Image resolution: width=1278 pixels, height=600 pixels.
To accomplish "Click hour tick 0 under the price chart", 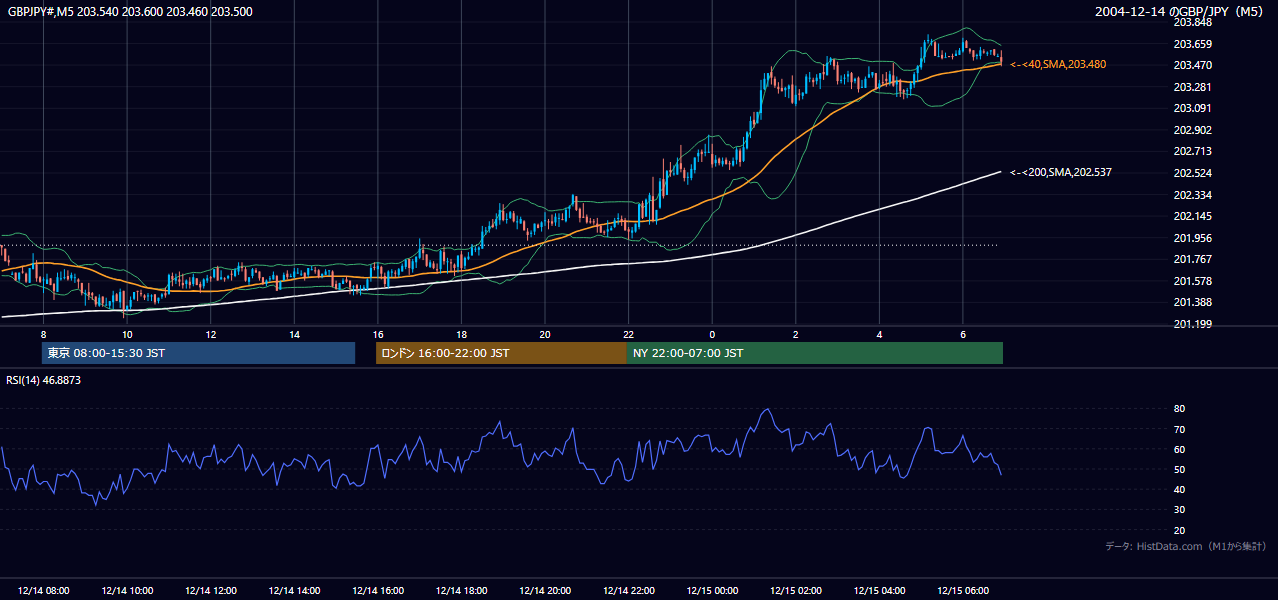I will [712, 334].
